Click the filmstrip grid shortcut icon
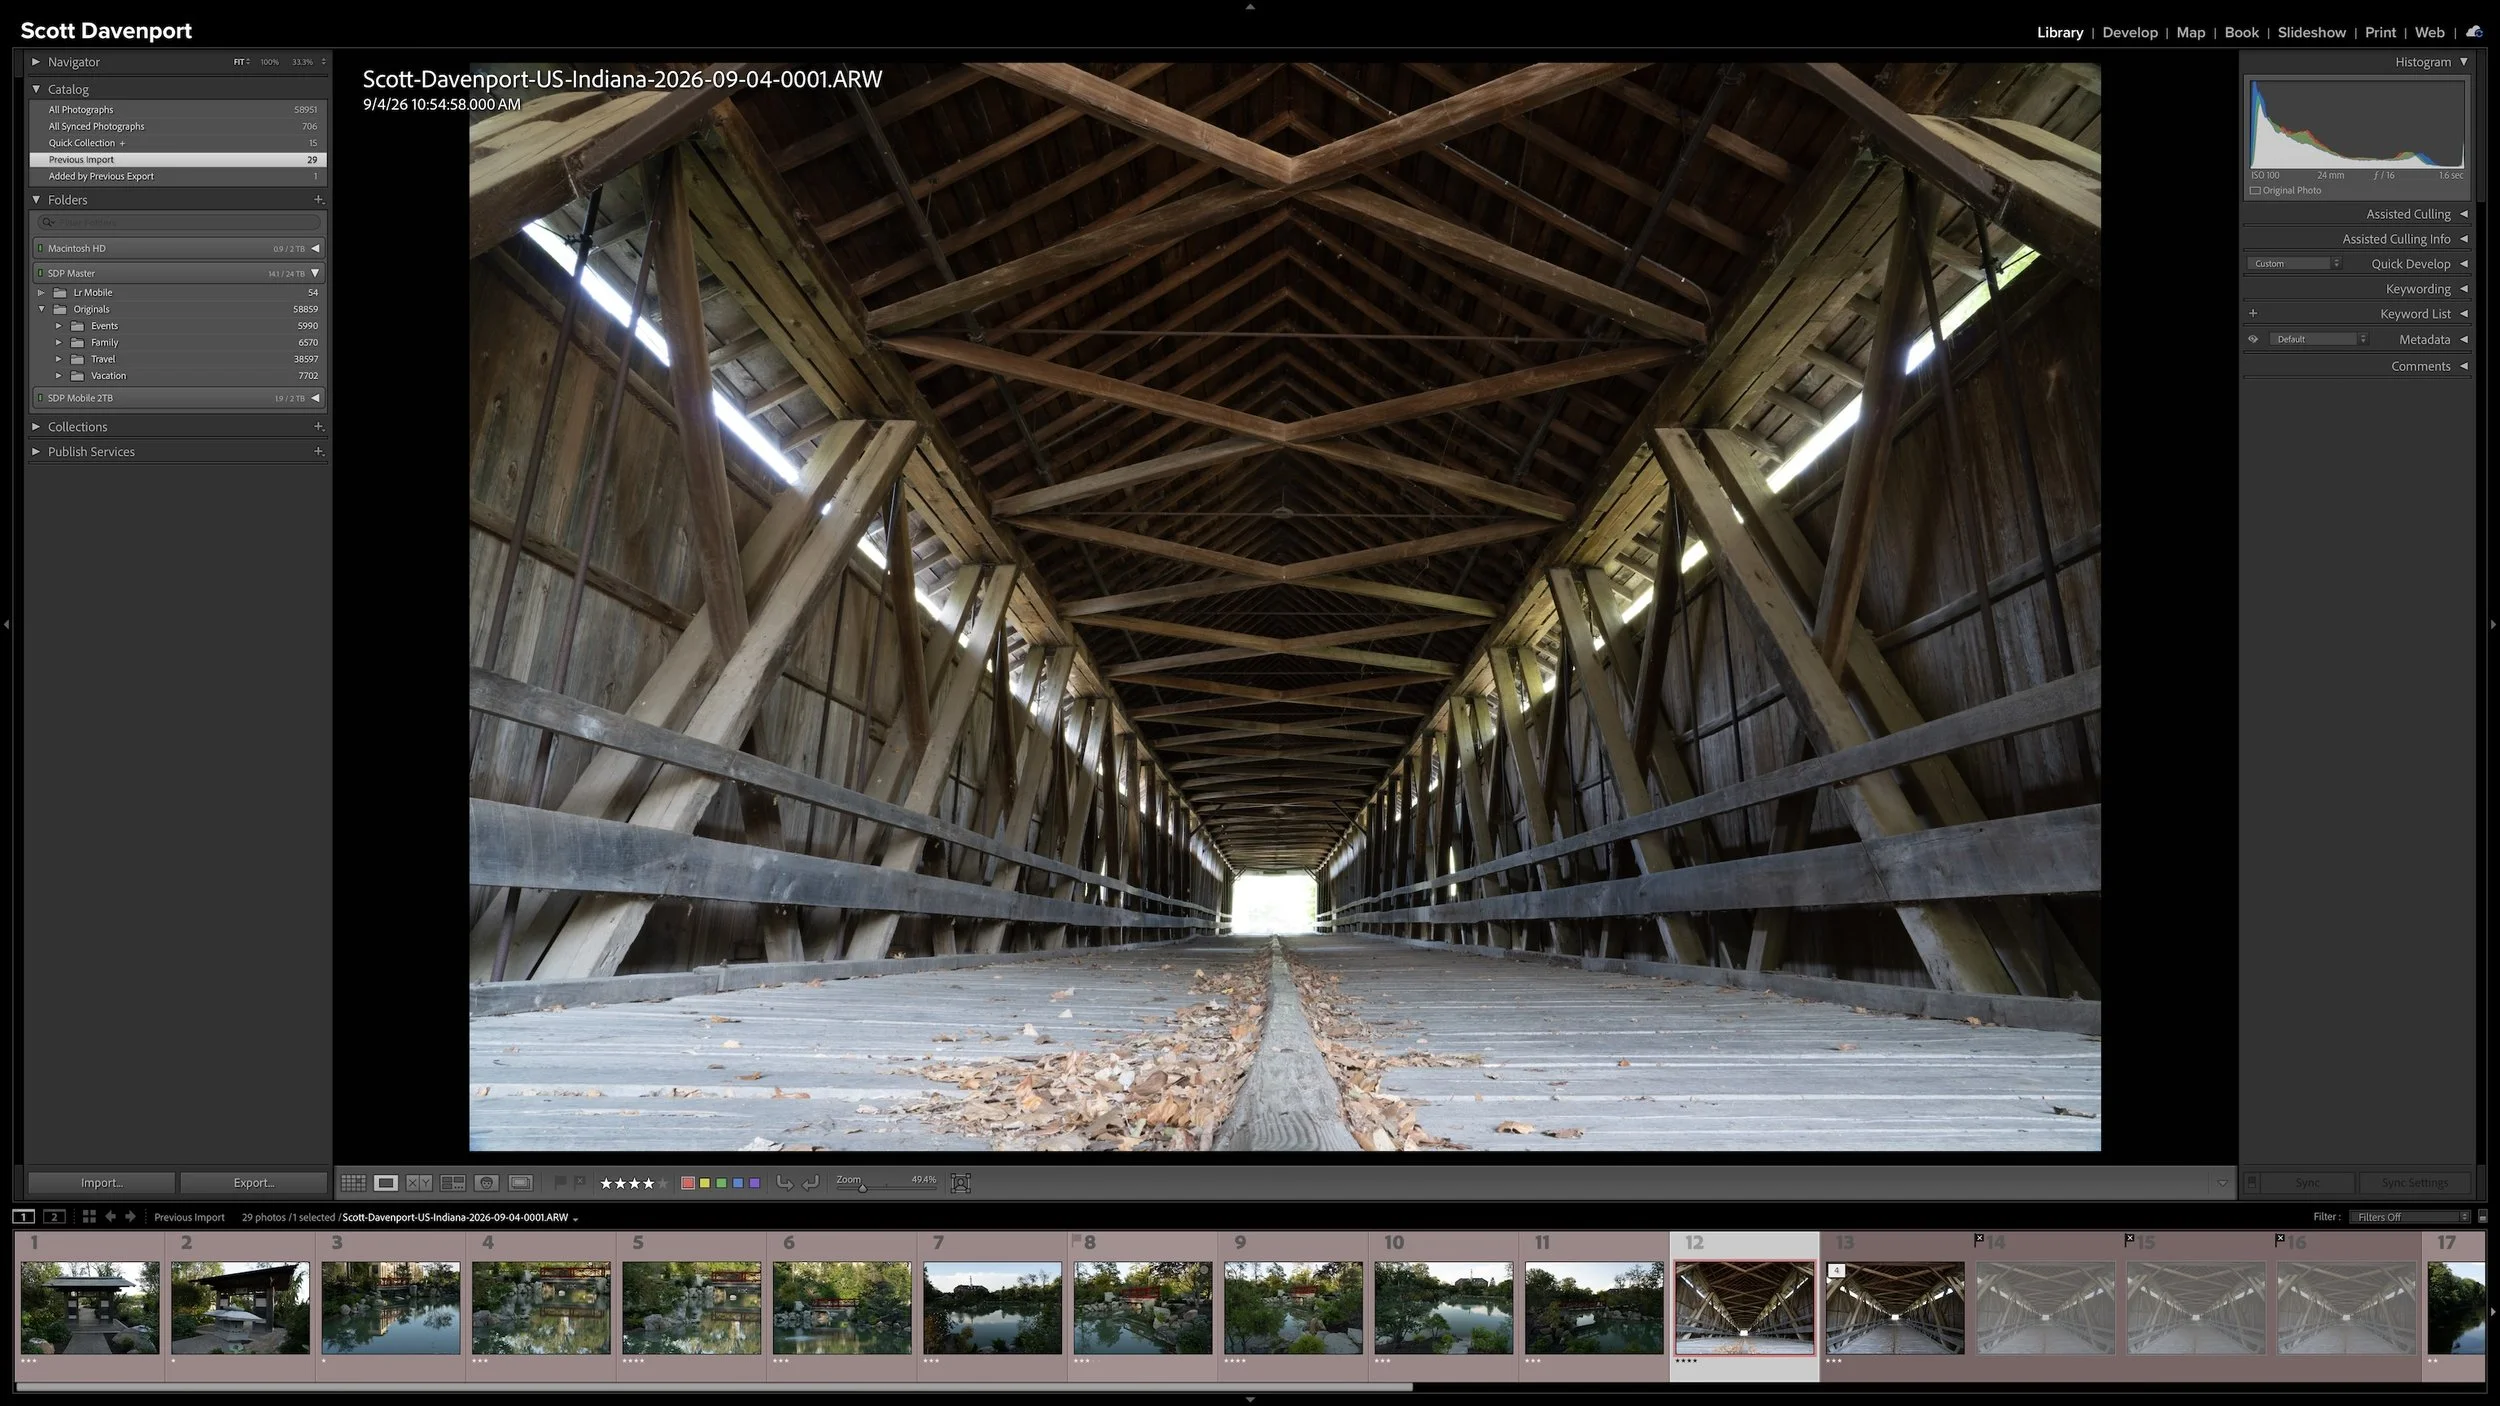Viewport: 2500px width, 1406px height. coord(89,1217)
